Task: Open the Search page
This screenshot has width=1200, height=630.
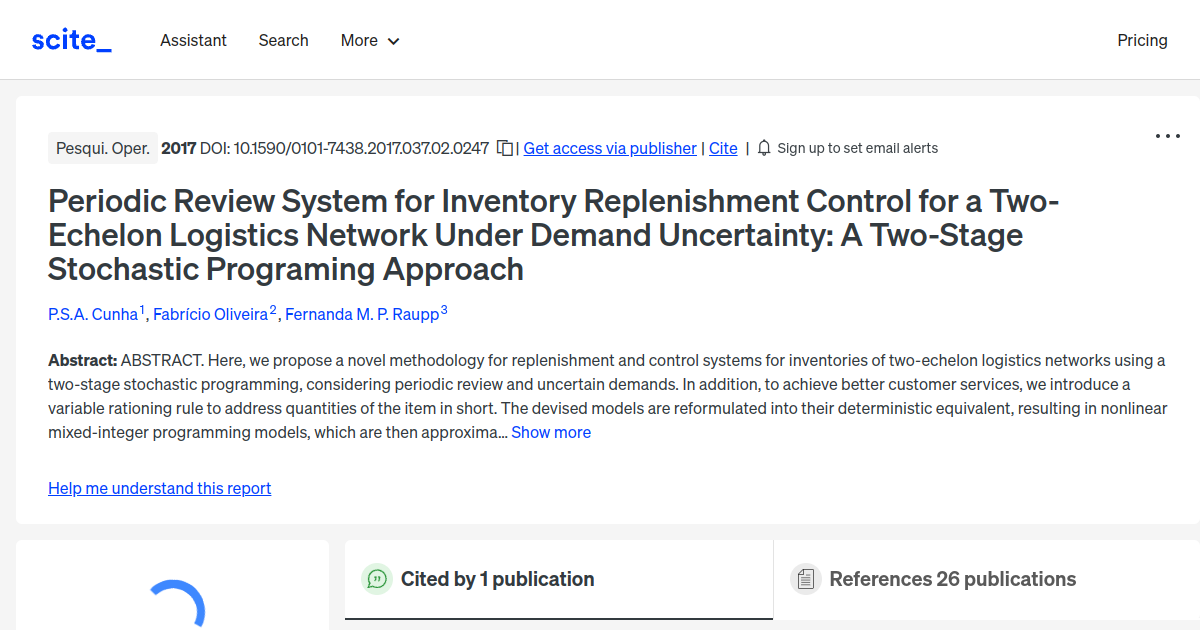Action: click(283, 40)
